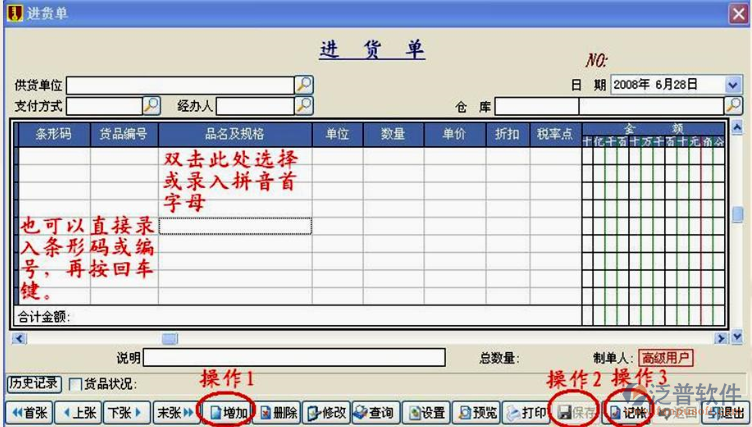Go to next record with 下张
The height and width of the screenshot is (427, 752).
coord(127,413)
